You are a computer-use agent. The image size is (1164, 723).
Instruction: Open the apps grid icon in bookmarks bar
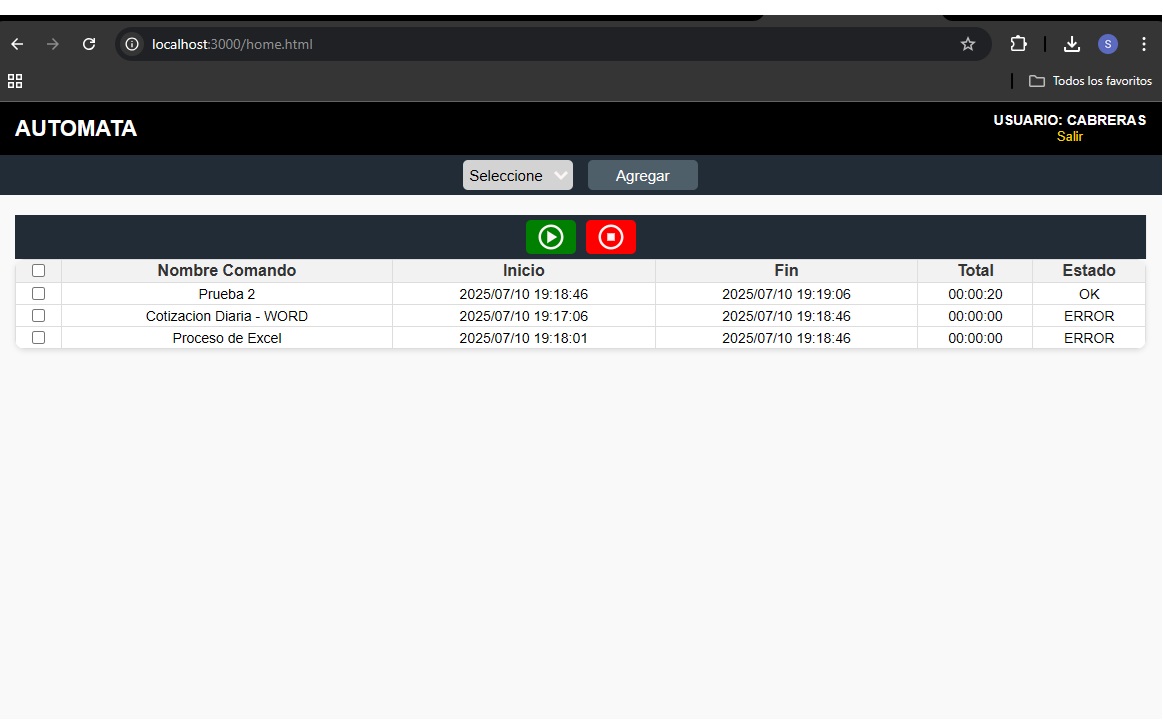coord(15,81)
